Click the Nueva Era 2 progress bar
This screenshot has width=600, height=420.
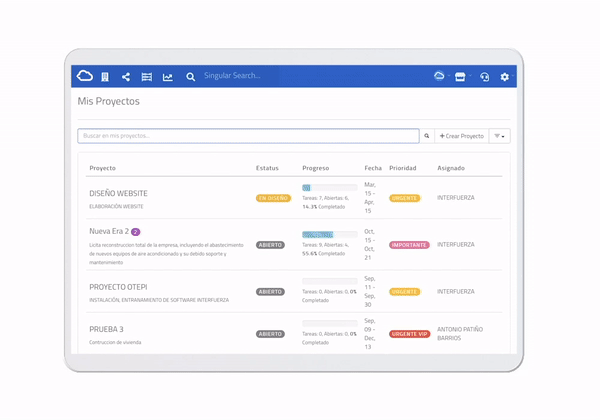(x=329, y=234)
